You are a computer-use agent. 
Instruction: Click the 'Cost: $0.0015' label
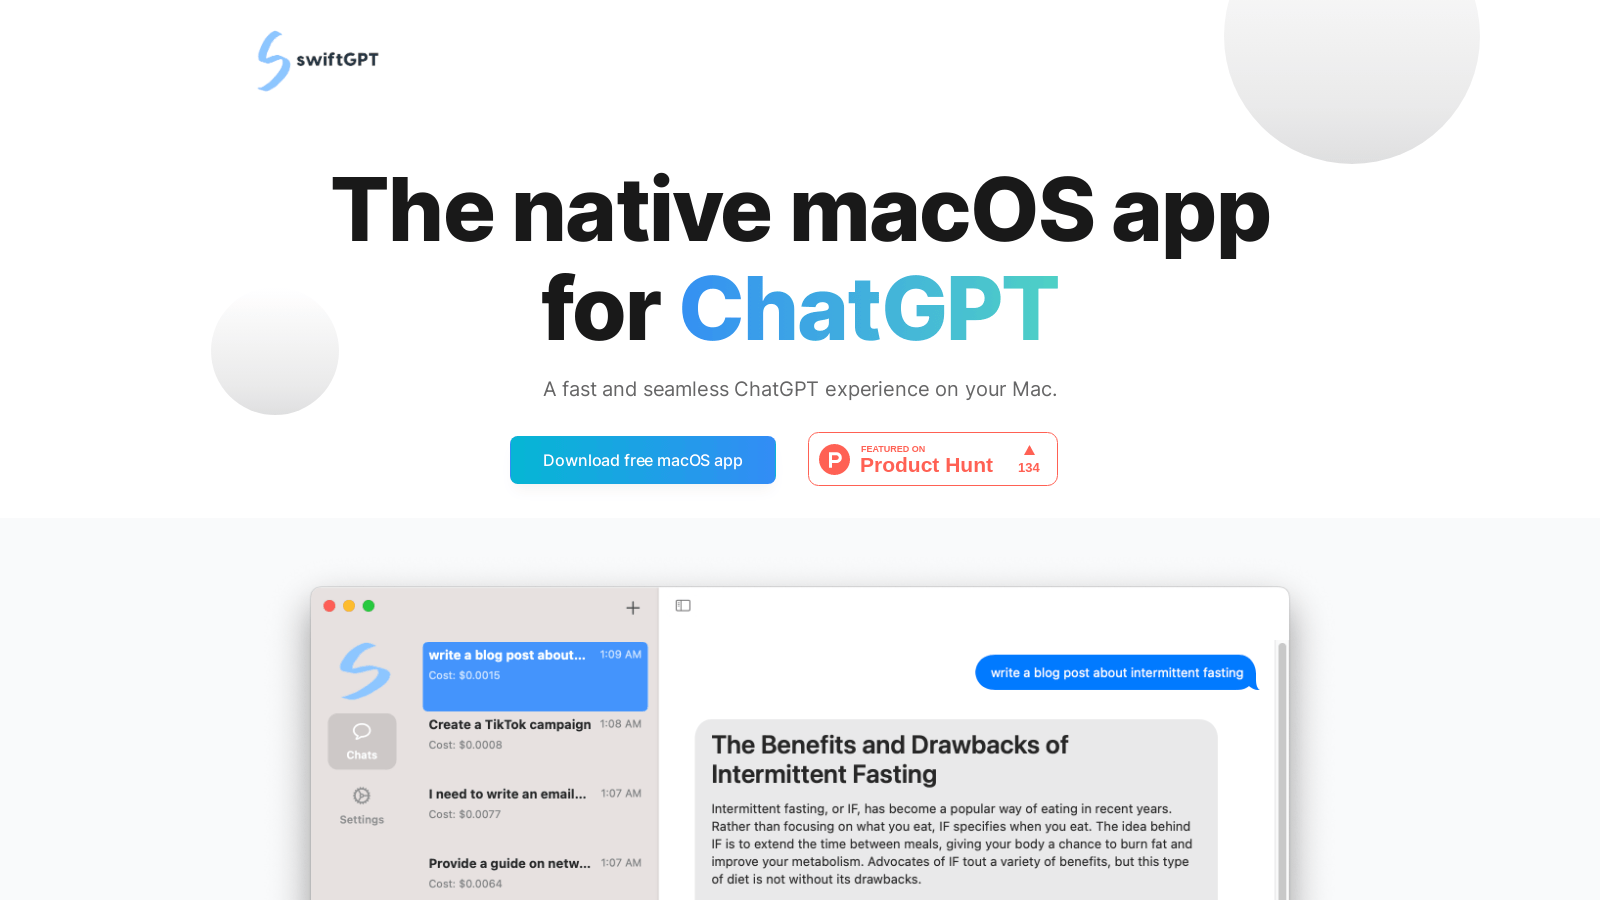pyautogui.click(x=464, y=676)
